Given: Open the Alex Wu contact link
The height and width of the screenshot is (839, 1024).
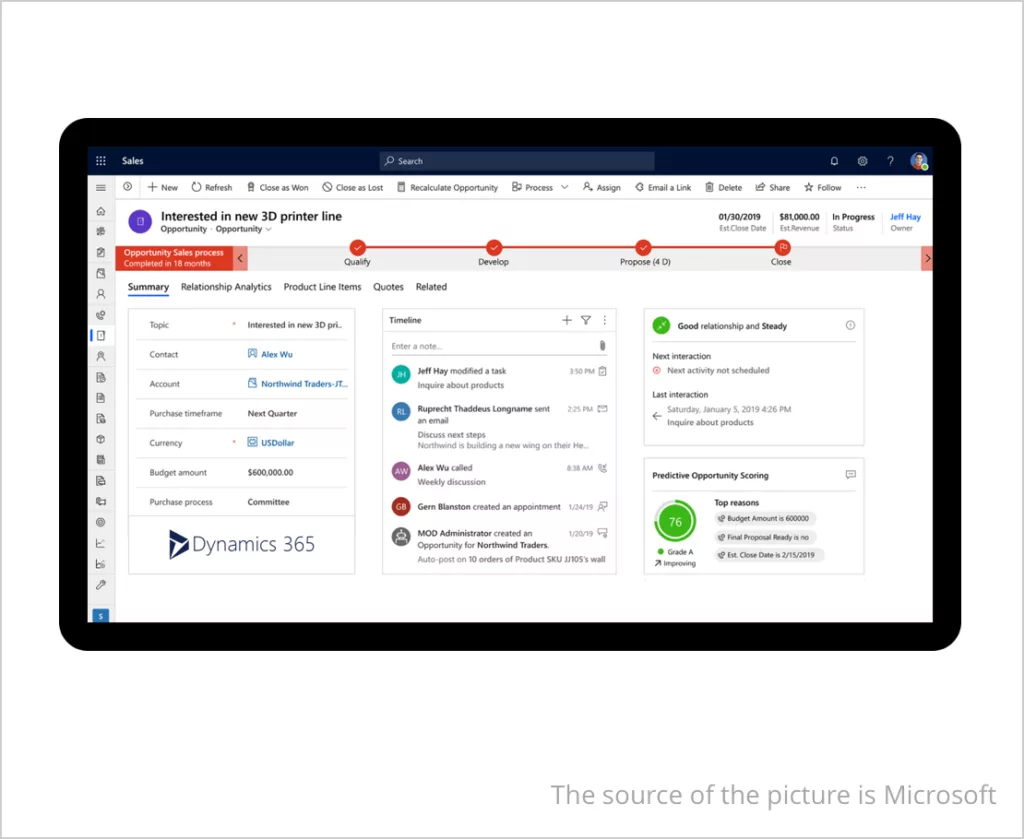Looking at the screenshot, I should pos(277,354).
